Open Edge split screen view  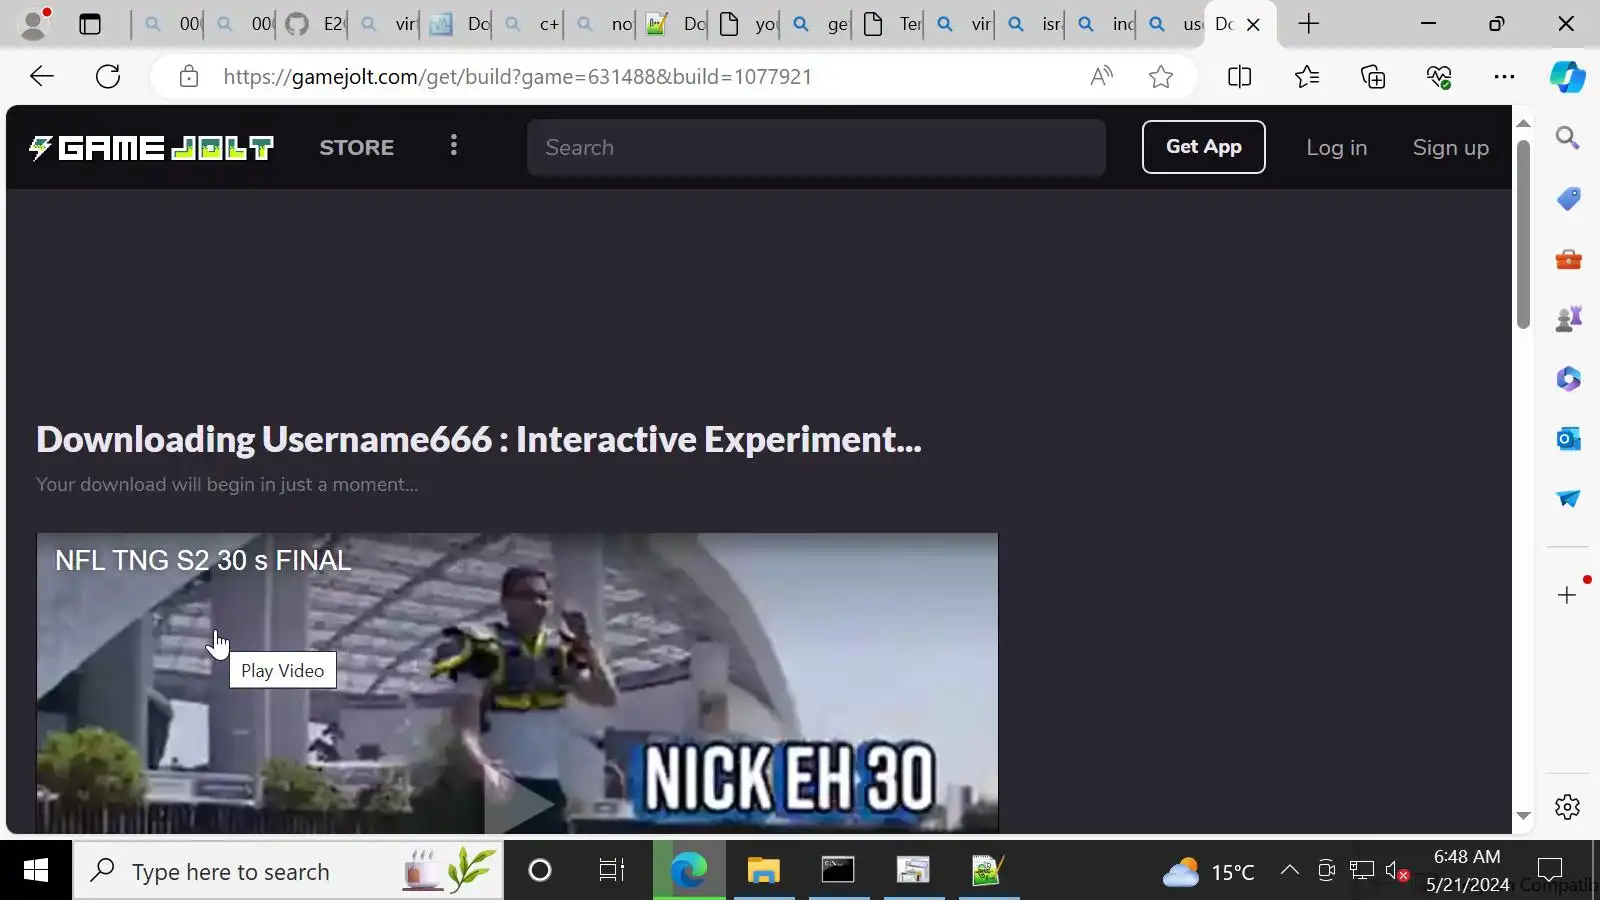pos(1239,76)
